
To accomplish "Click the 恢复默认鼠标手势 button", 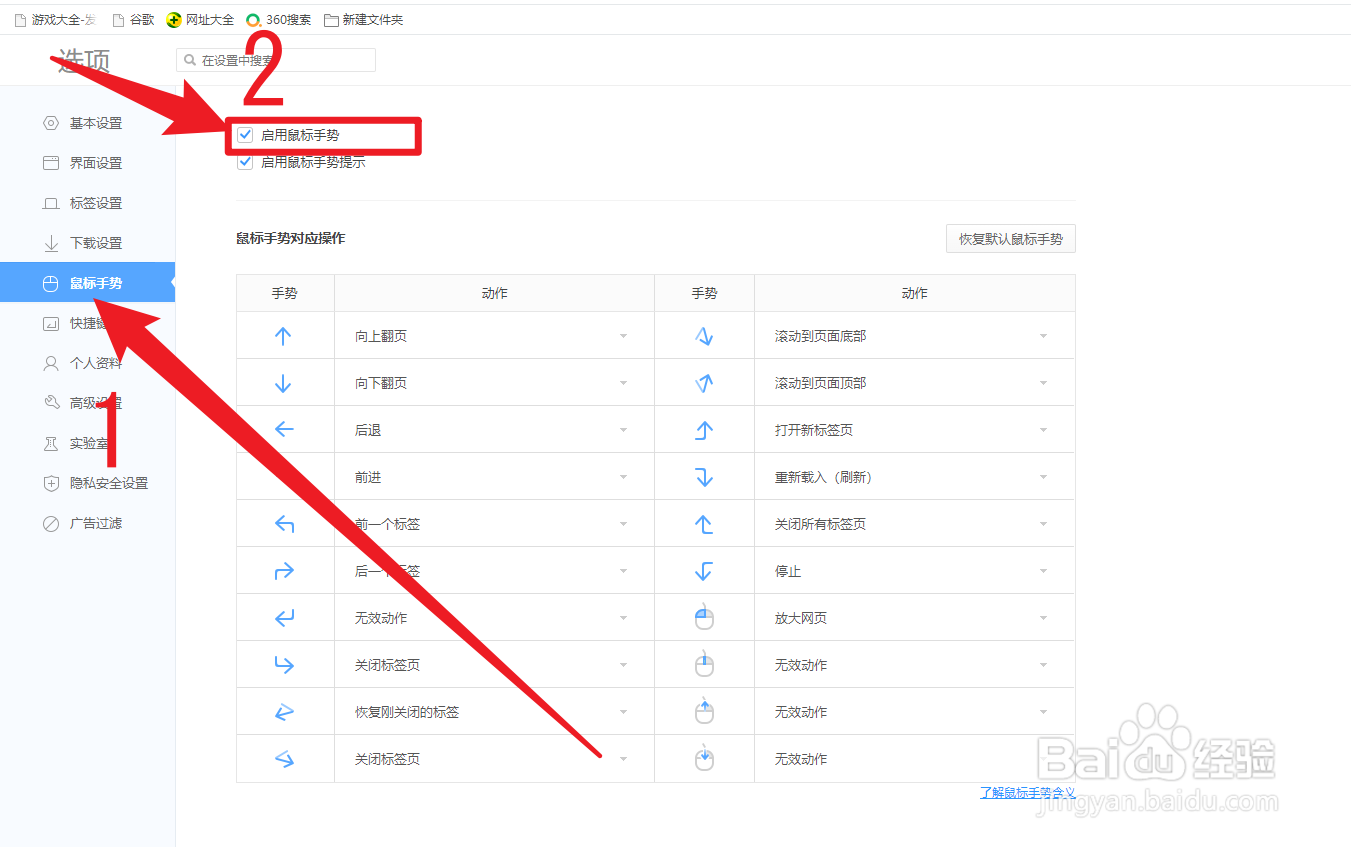I will pyautogui.click(x=1010, y=239).
